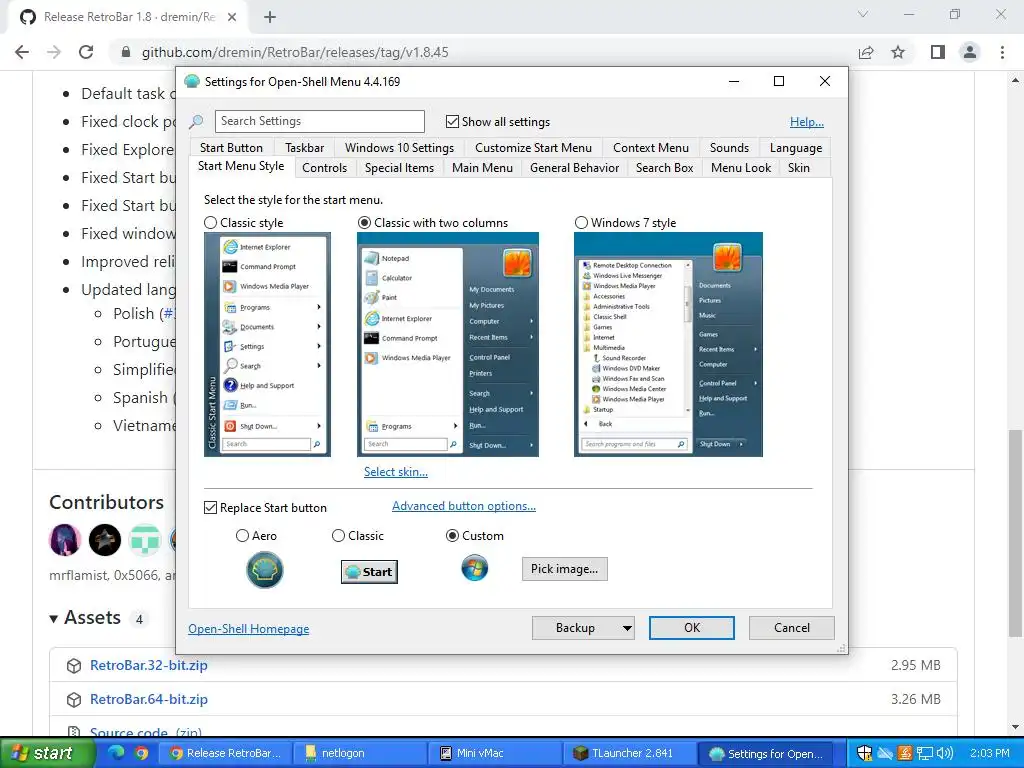Open the Chrome profile avatar menu
Screen dimensions: 1024x768
tap(970, 52)
